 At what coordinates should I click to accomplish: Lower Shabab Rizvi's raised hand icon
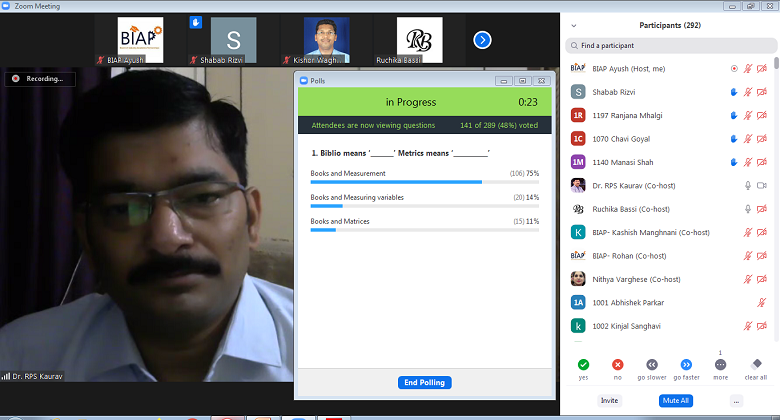click(x=733, y=92)
